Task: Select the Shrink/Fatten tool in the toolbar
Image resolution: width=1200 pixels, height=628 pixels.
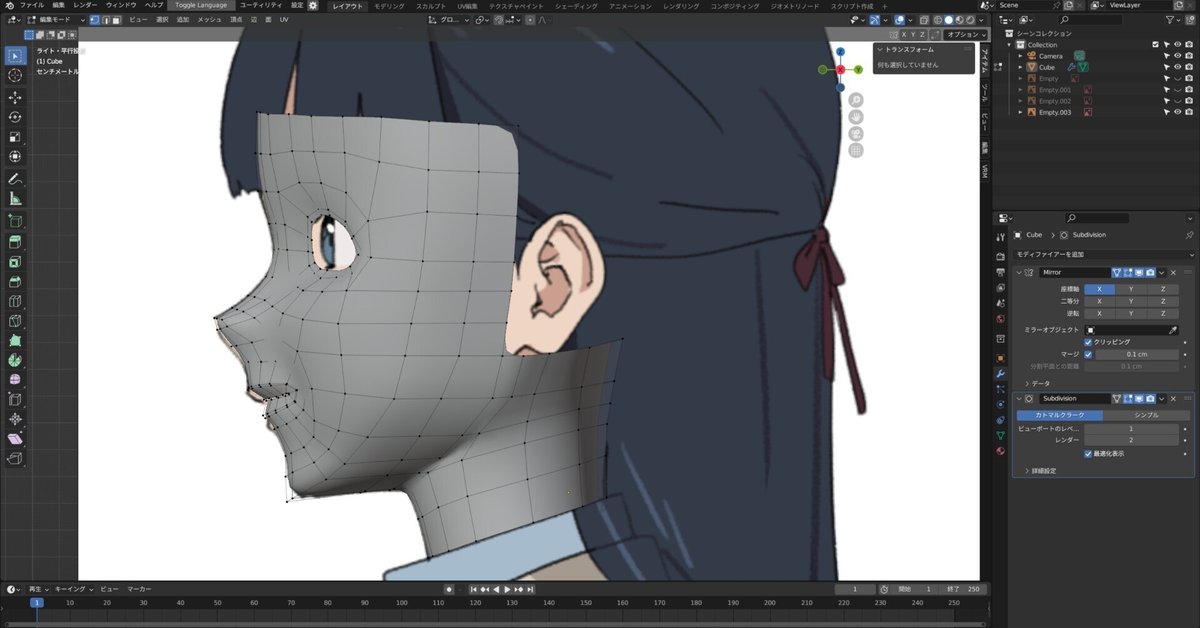Action: pyautogui.click(x=15, y=420)
